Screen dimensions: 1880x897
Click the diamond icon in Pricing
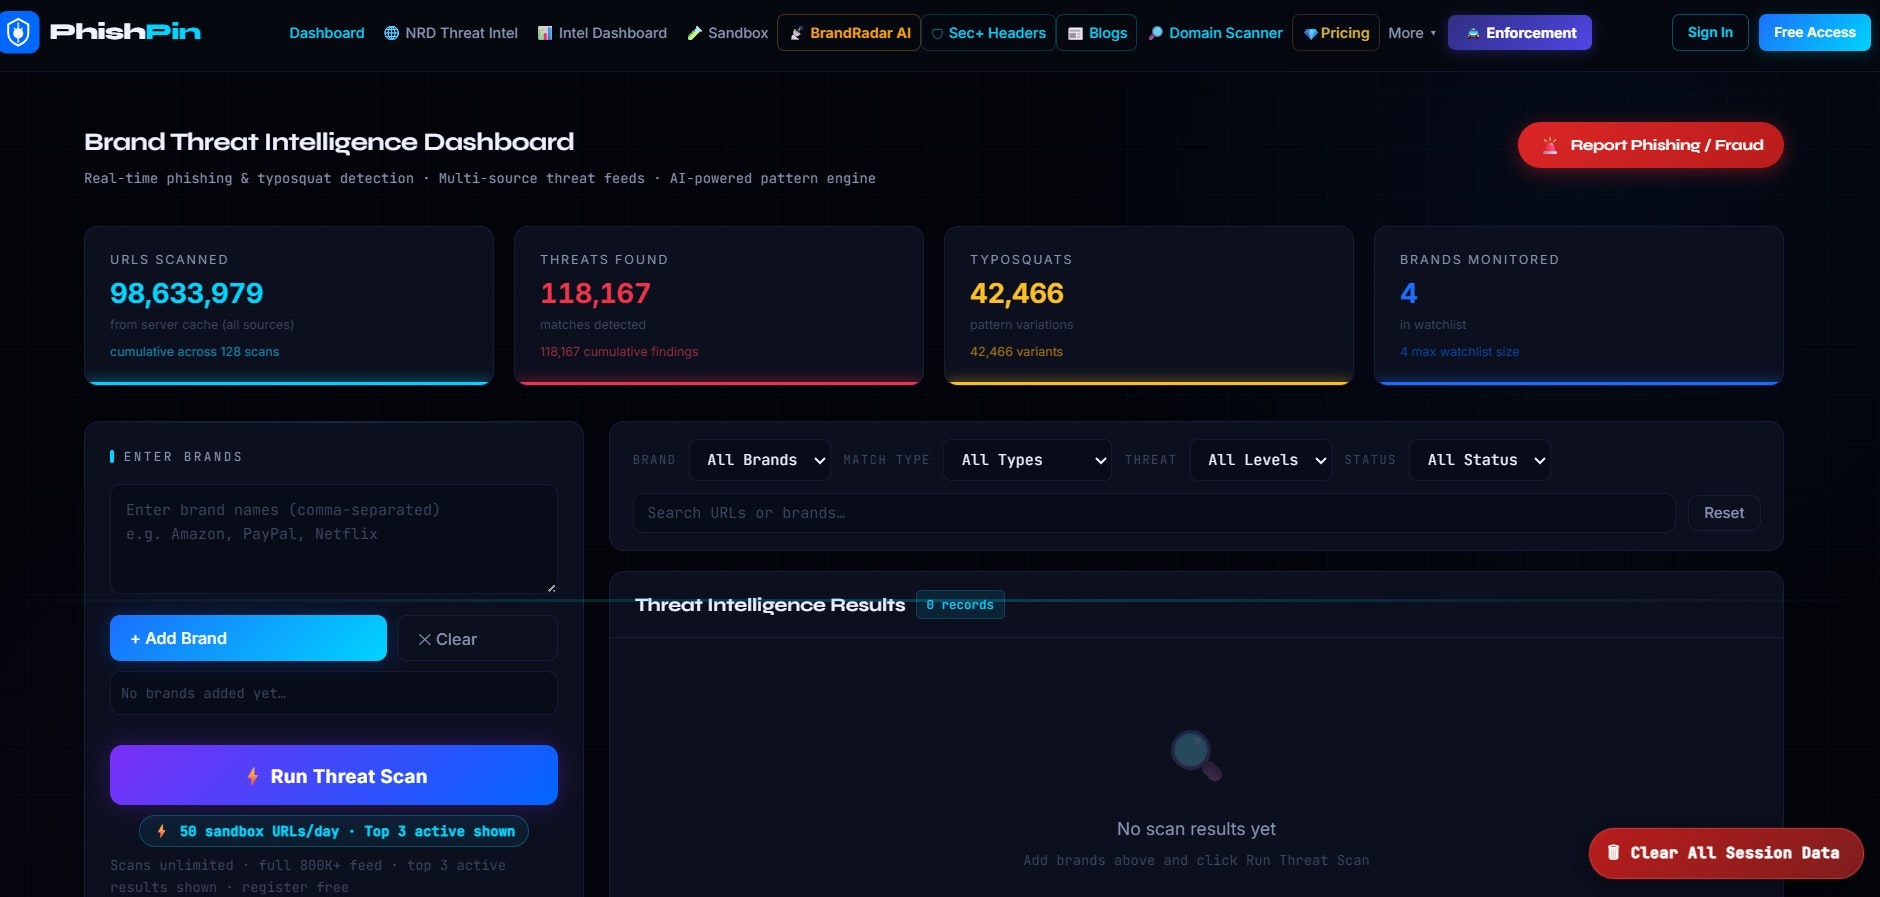coord(1310,34)
